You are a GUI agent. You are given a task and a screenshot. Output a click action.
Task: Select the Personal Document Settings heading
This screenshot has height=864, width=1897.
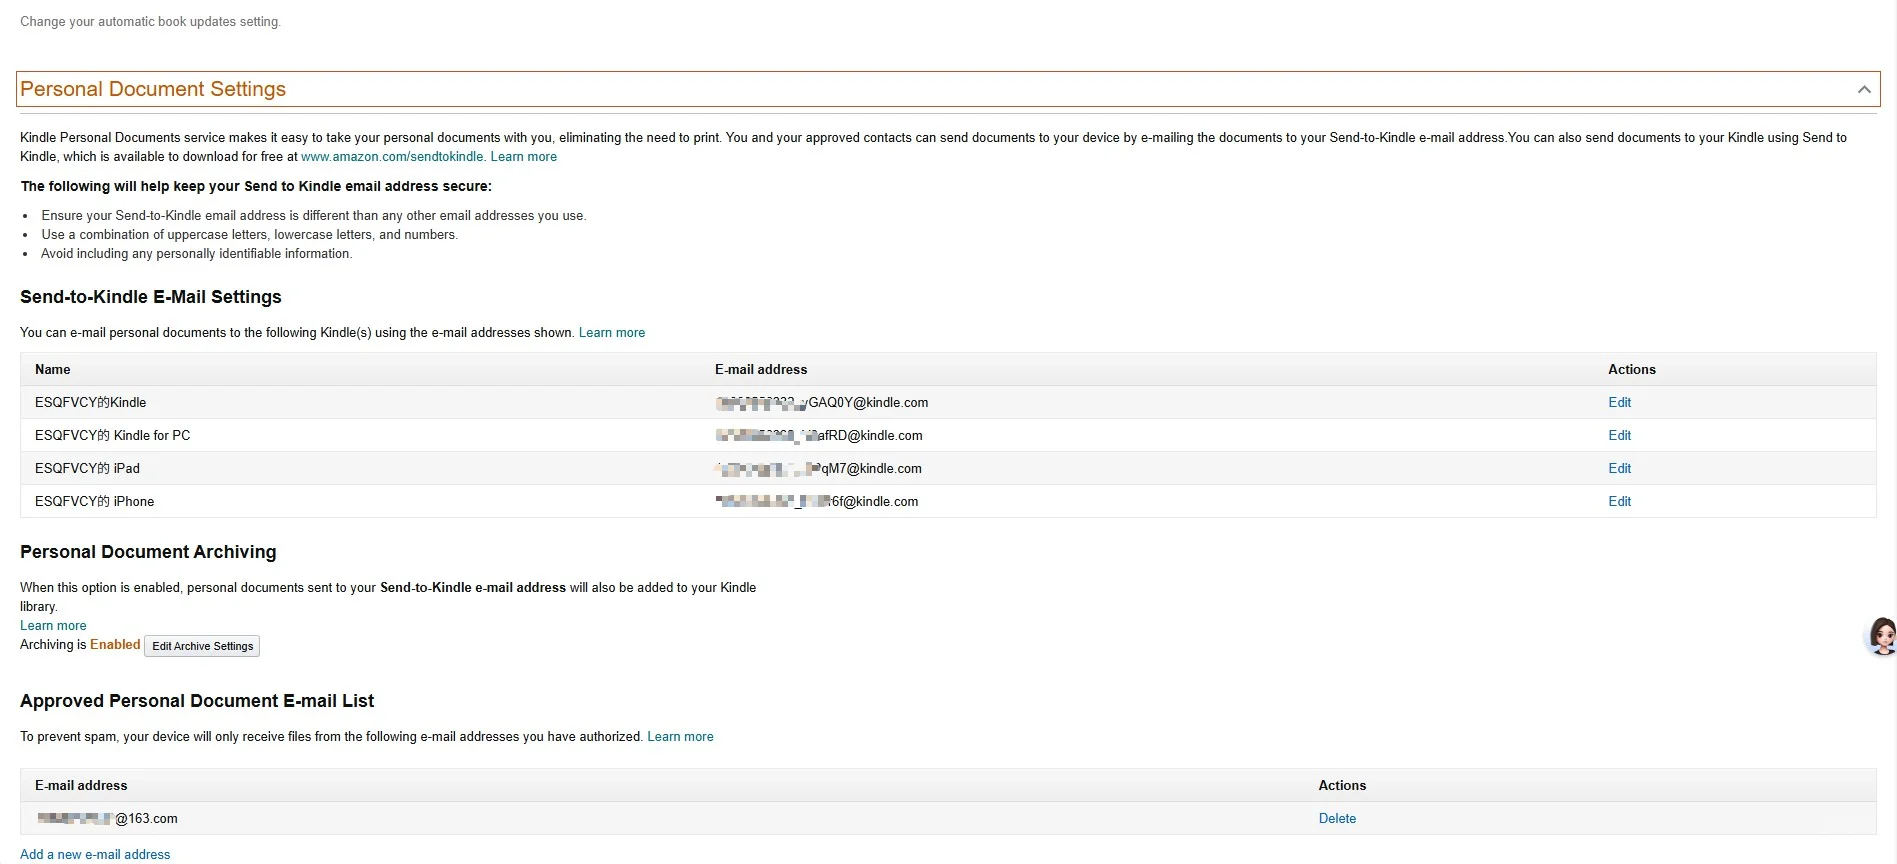(x=153, y=89)
